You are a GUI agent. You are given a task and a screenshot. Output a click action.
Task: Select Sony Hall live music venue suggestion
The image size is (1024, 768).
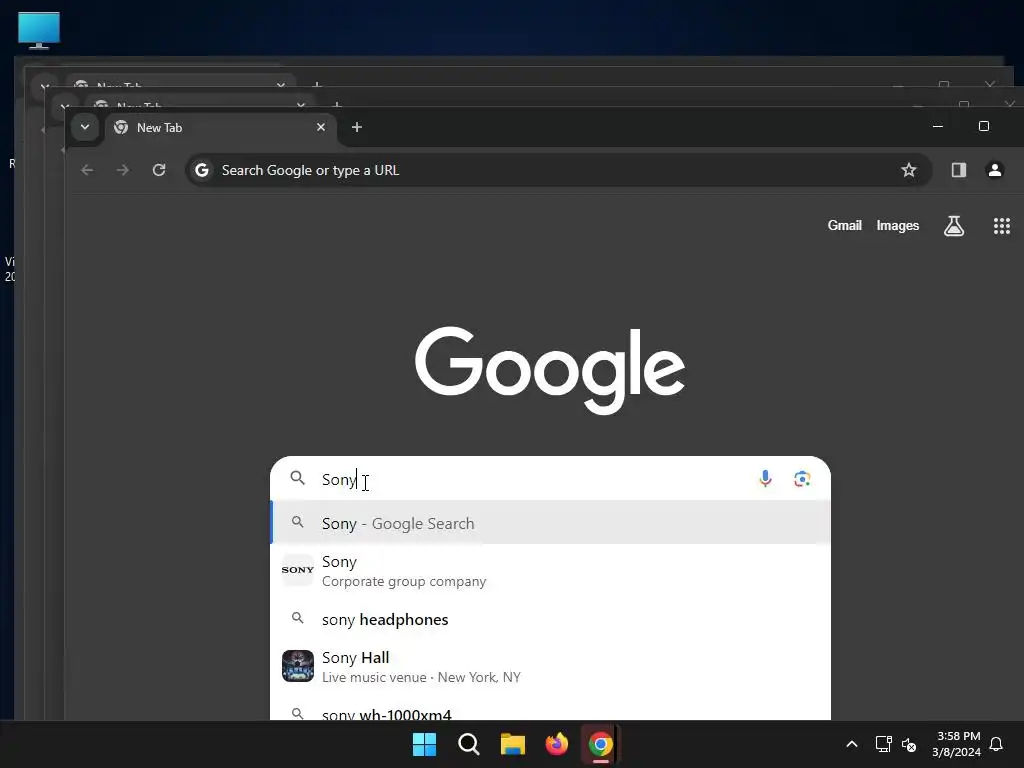coord(551,667)
